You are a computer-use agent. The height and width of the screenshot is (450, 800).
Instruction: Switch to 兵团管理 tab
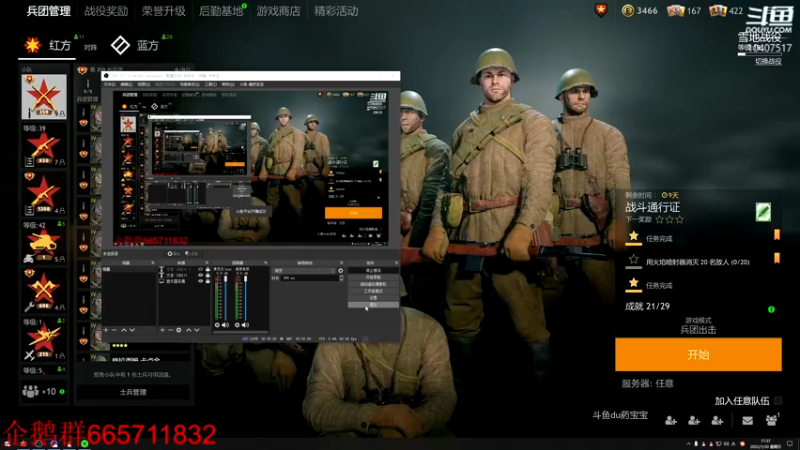click(x=48, y=11)
